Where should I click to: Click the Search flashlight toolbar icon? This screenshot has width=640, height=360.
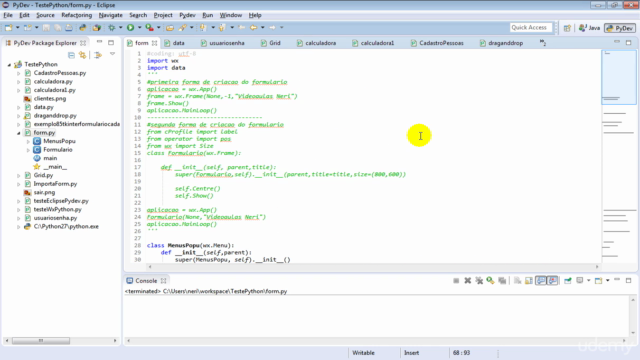(182, 28)
